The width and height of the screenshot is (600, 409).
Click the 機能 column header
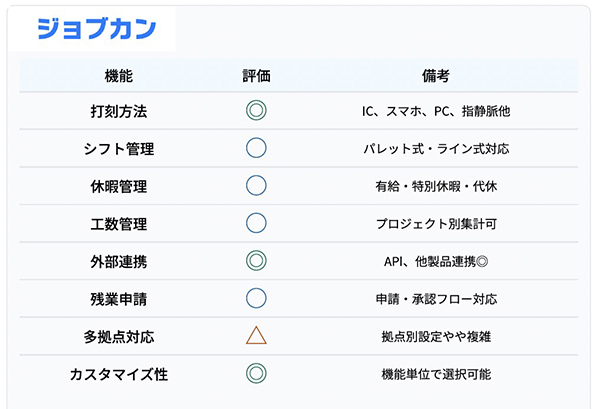[118, 75]
